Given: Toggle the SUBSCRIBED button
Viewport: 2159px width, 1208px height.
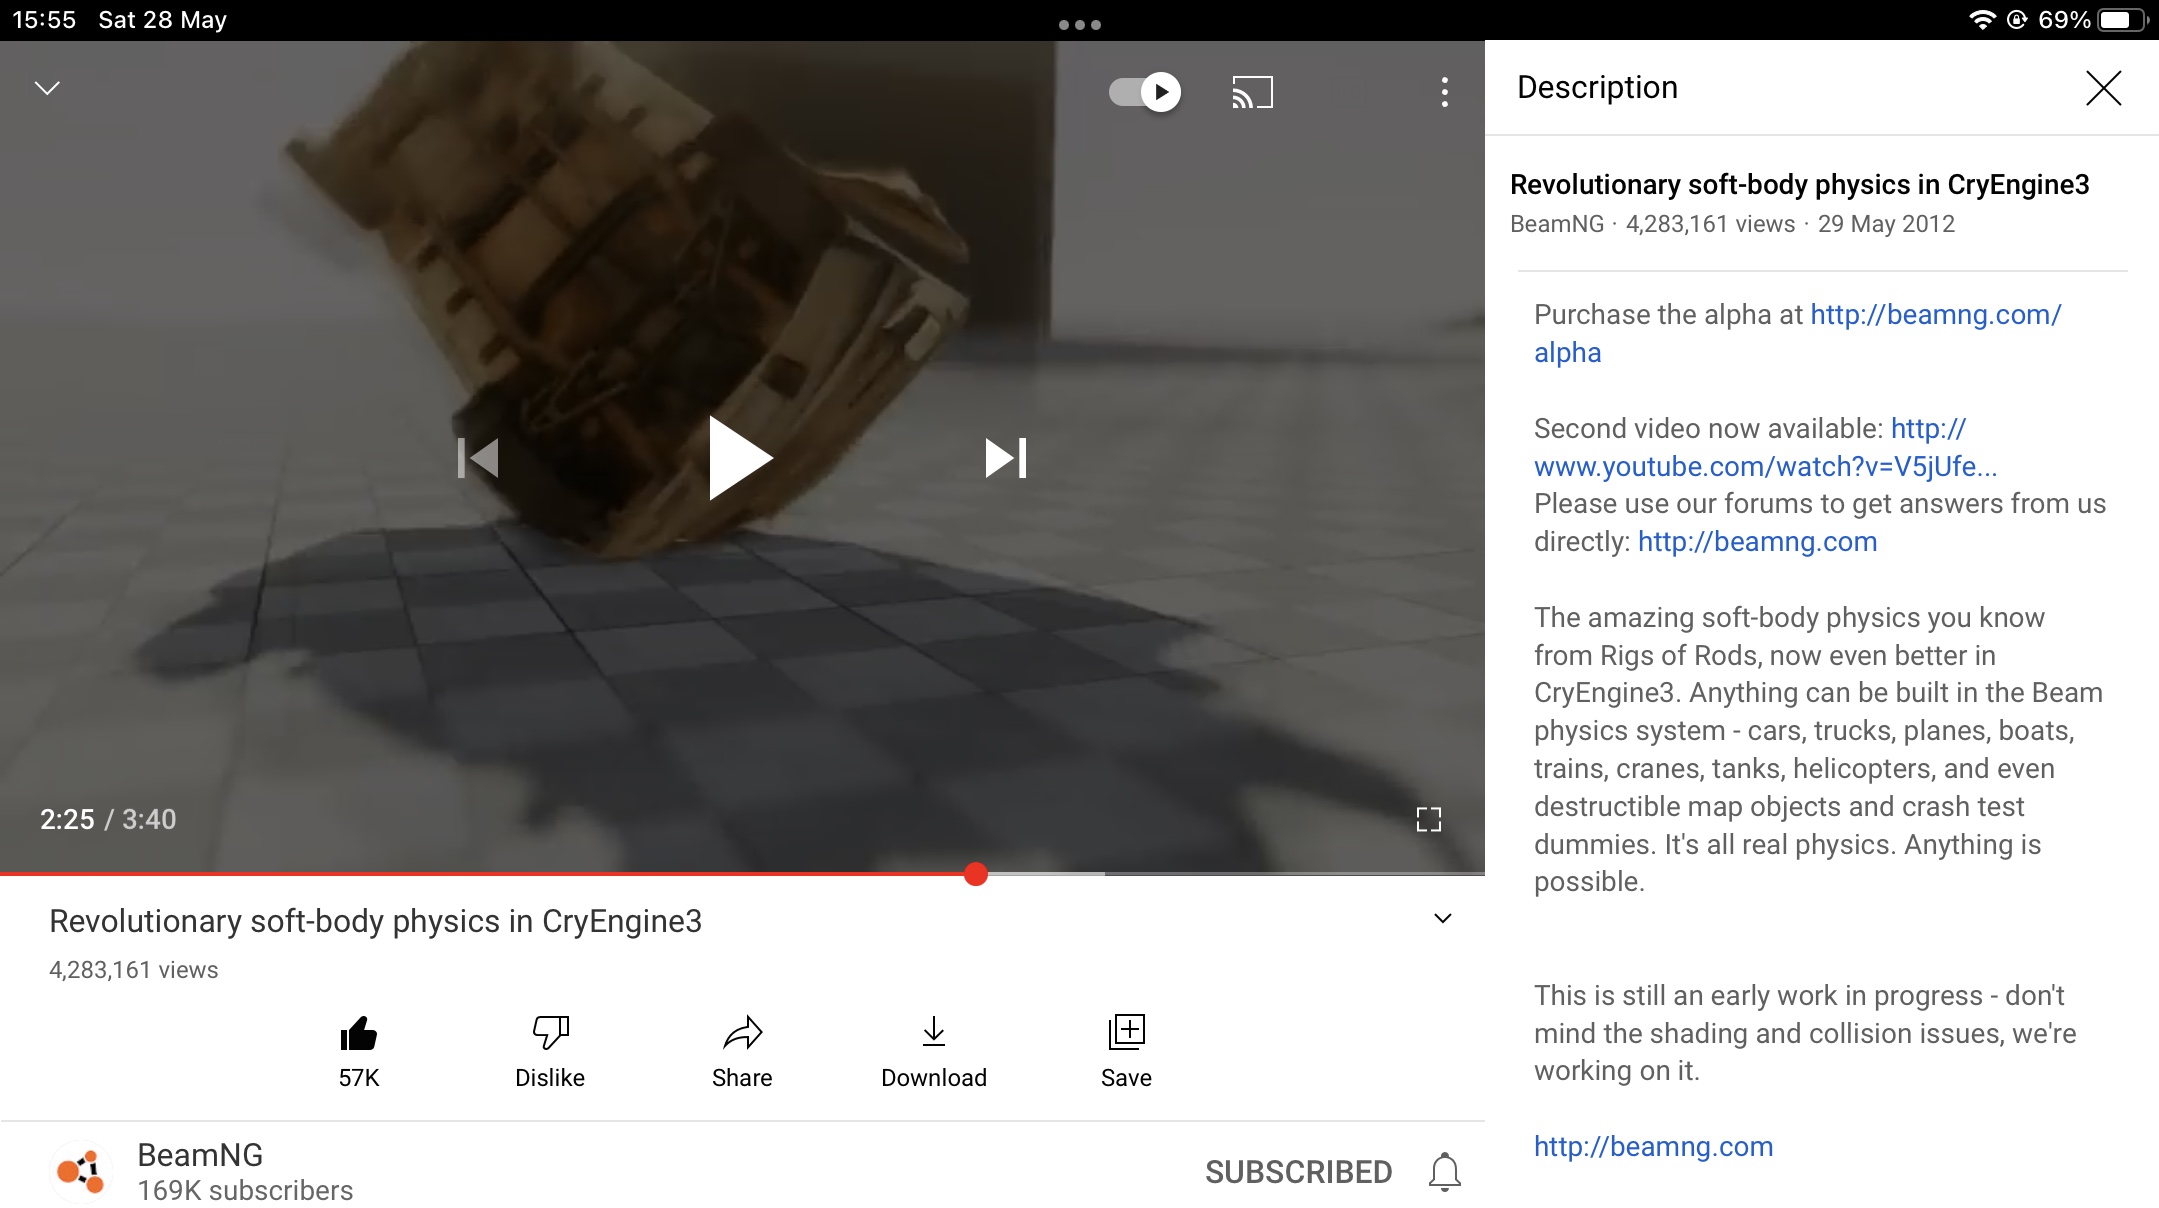Looking at the screenshot, I should click(1298, 1172).
